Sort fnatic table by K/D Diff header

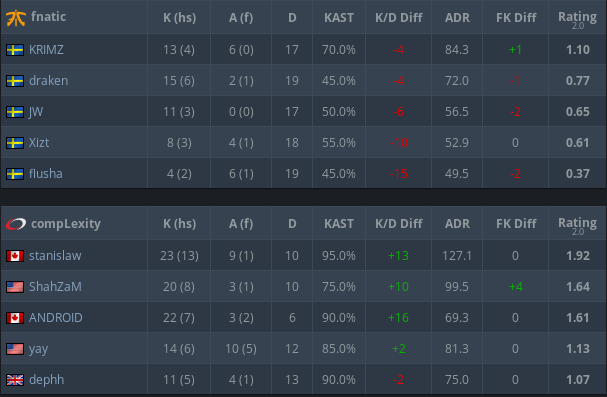point(398,18)
